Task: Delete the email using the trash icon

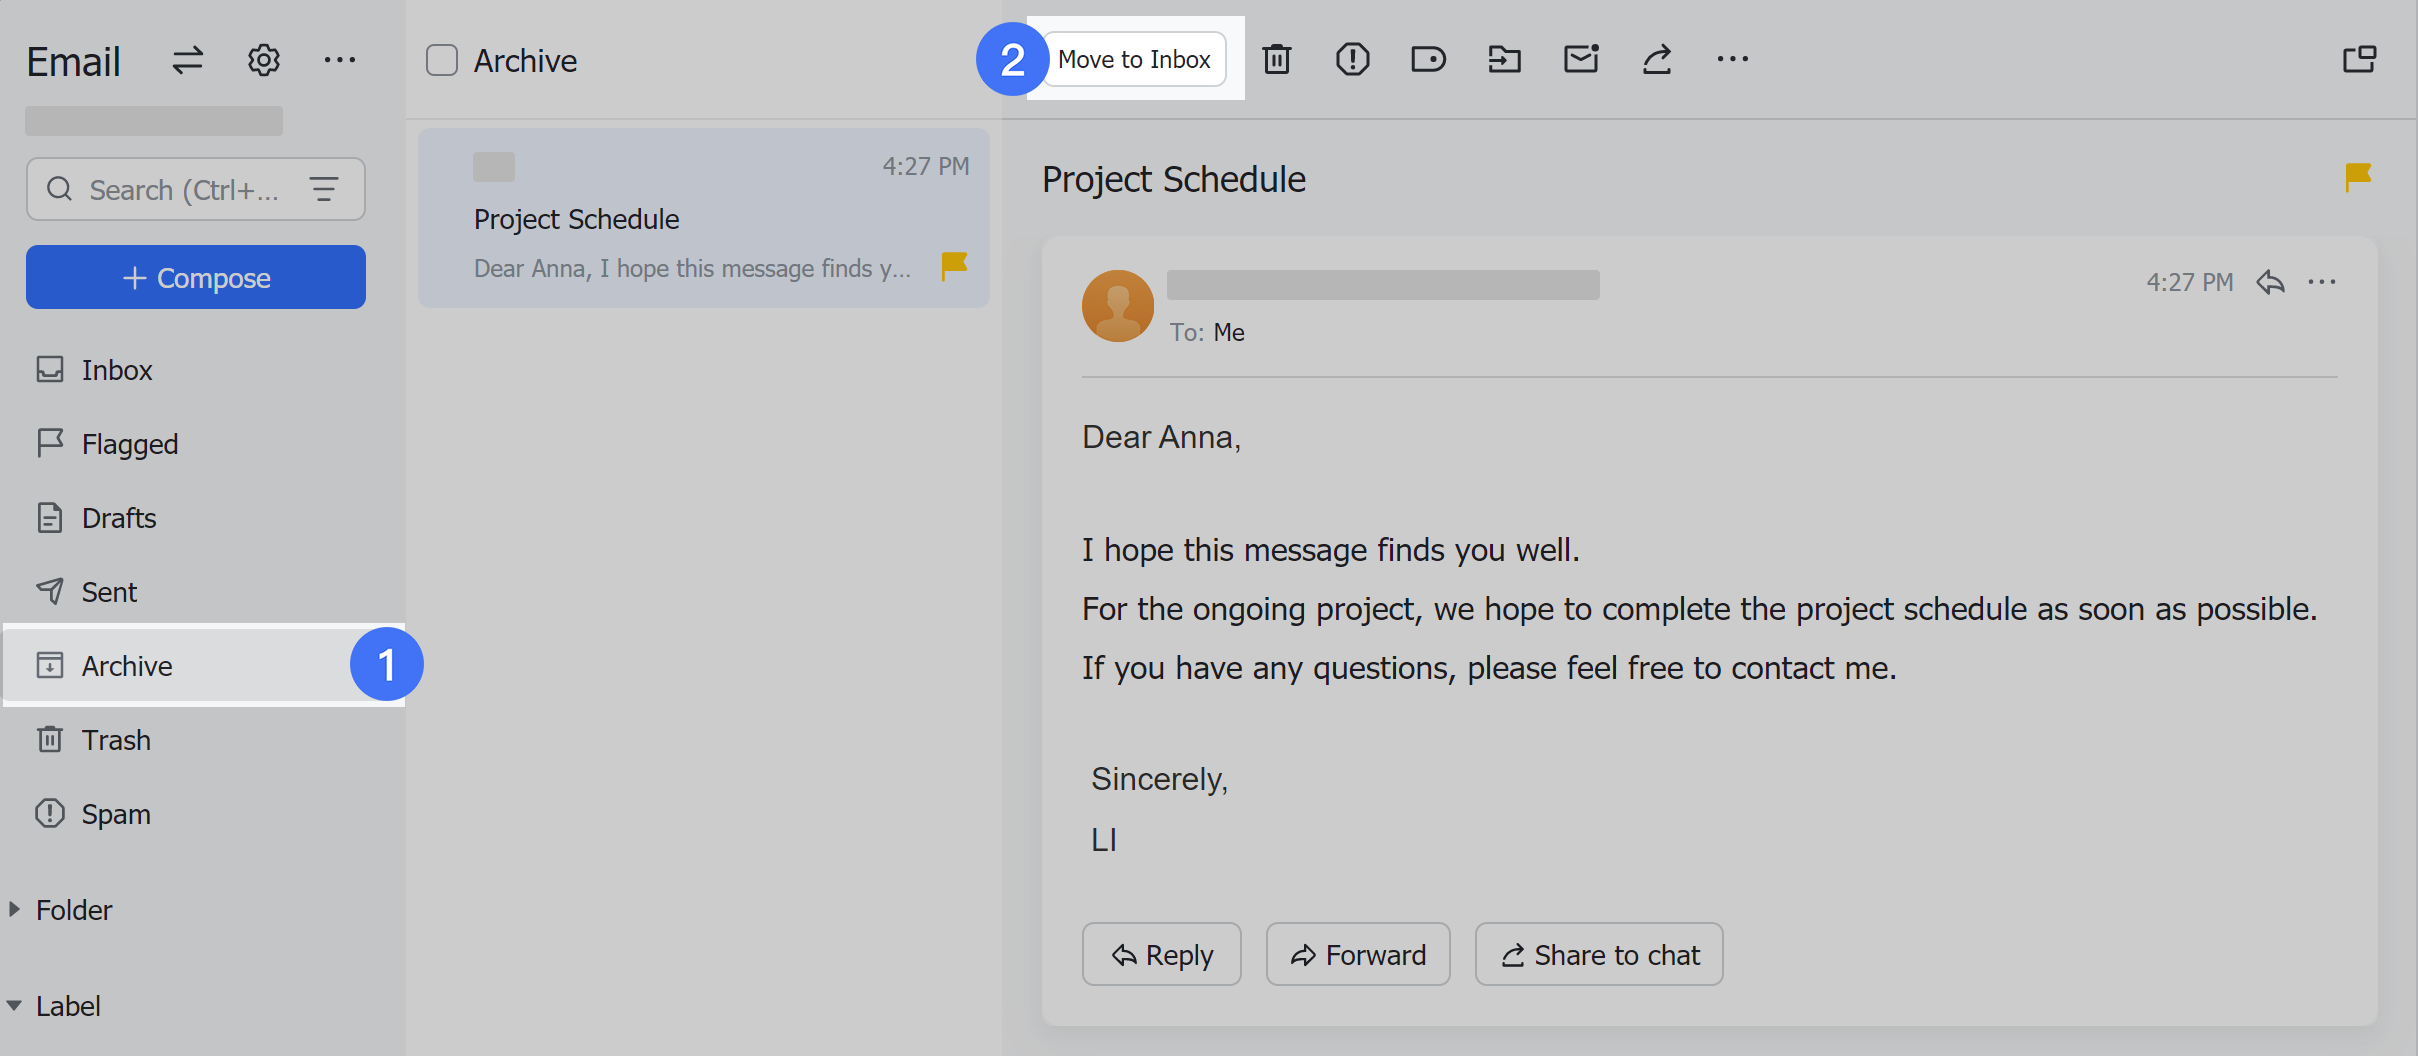Action: tap(1277, 59)
